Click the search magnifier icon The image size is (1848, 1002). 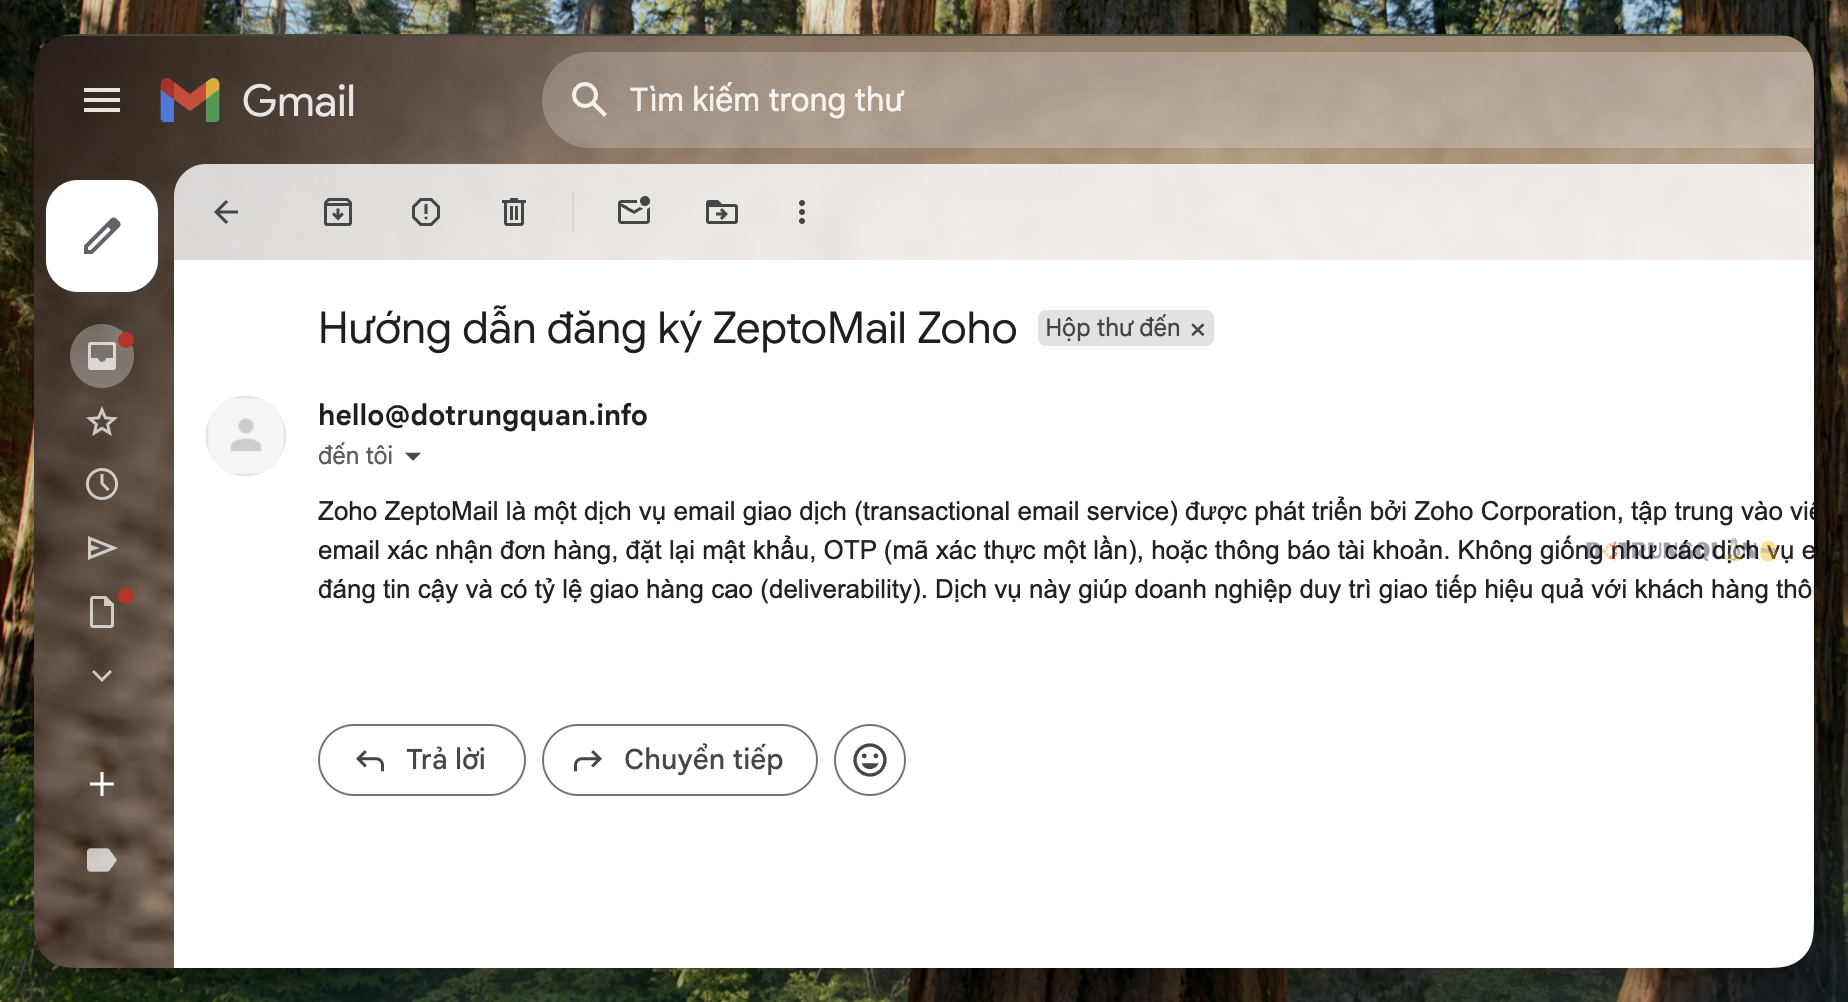588,100
